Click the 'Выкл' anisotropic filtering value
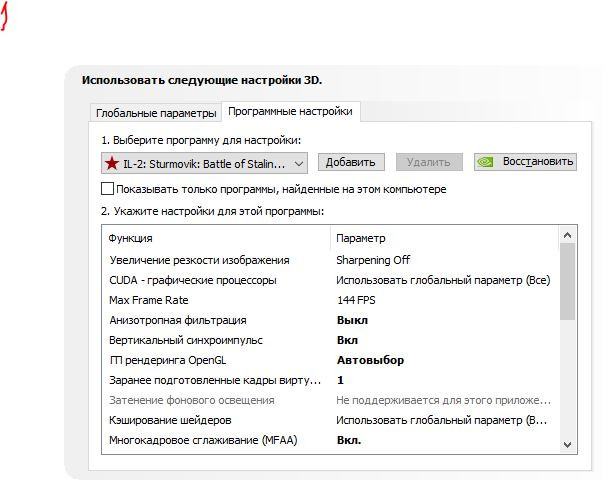 [352, 320]
